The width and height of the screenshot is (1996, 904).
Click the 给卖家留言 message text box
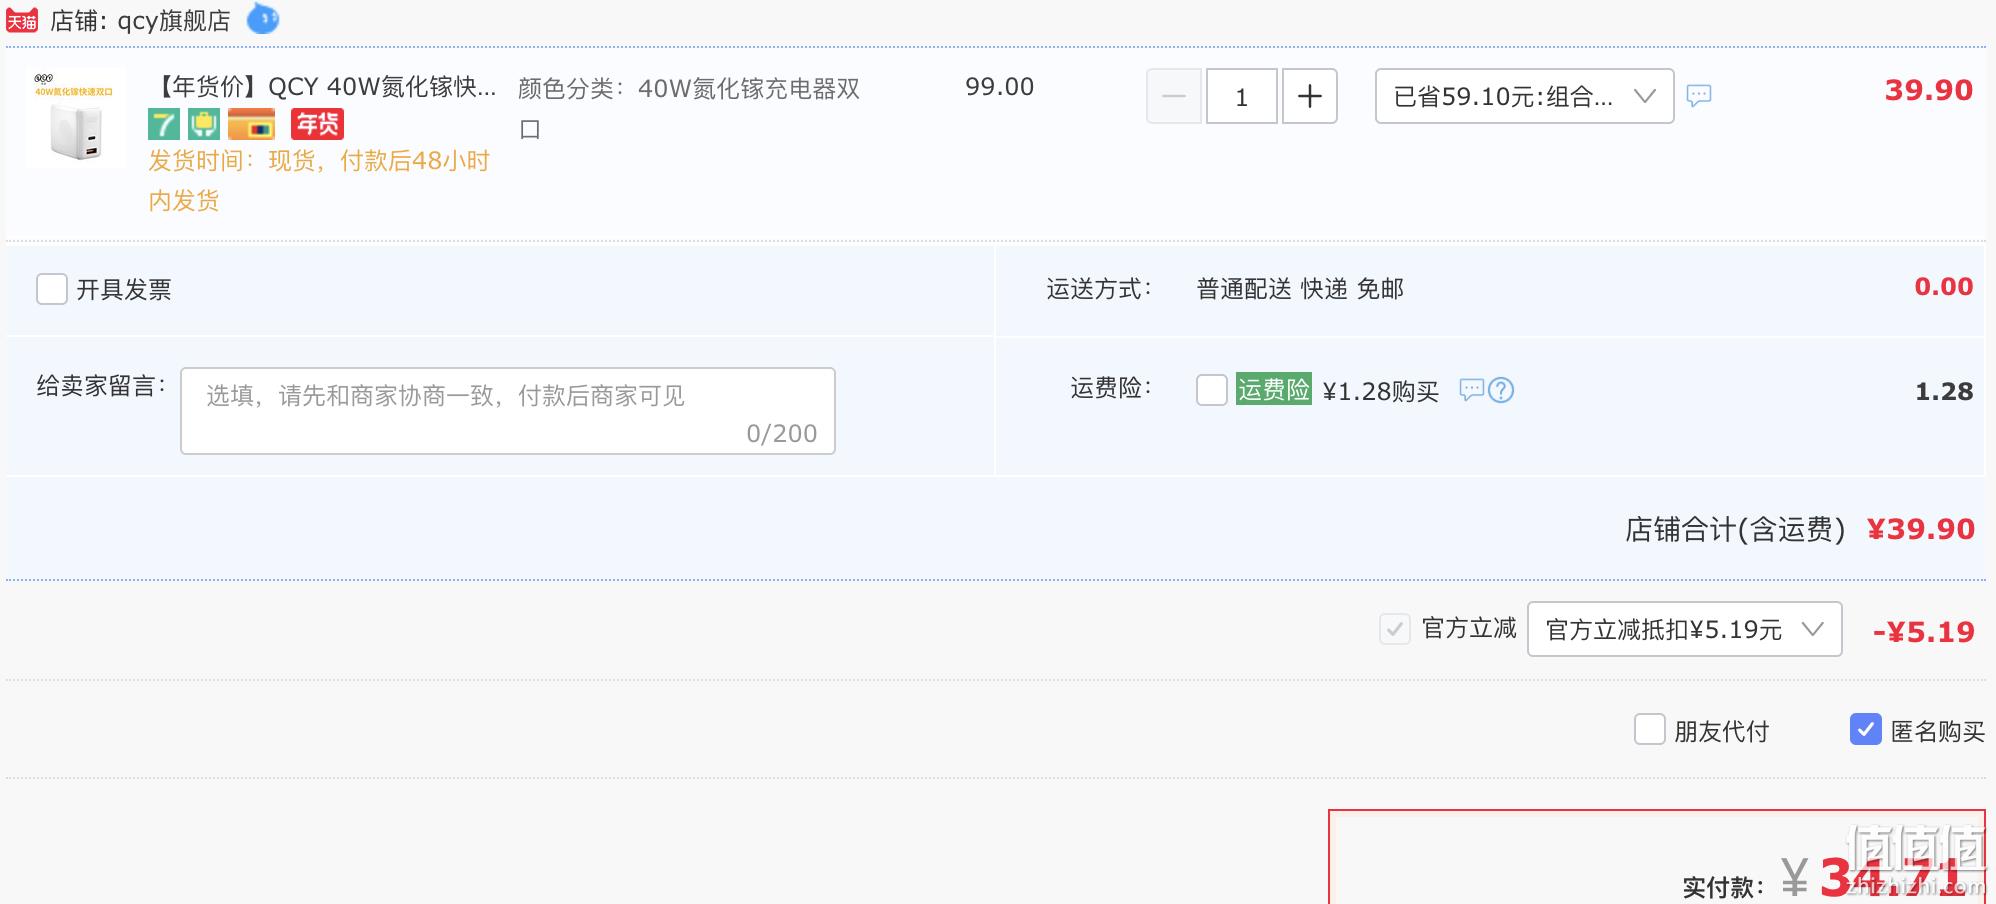tap(508, 411)
